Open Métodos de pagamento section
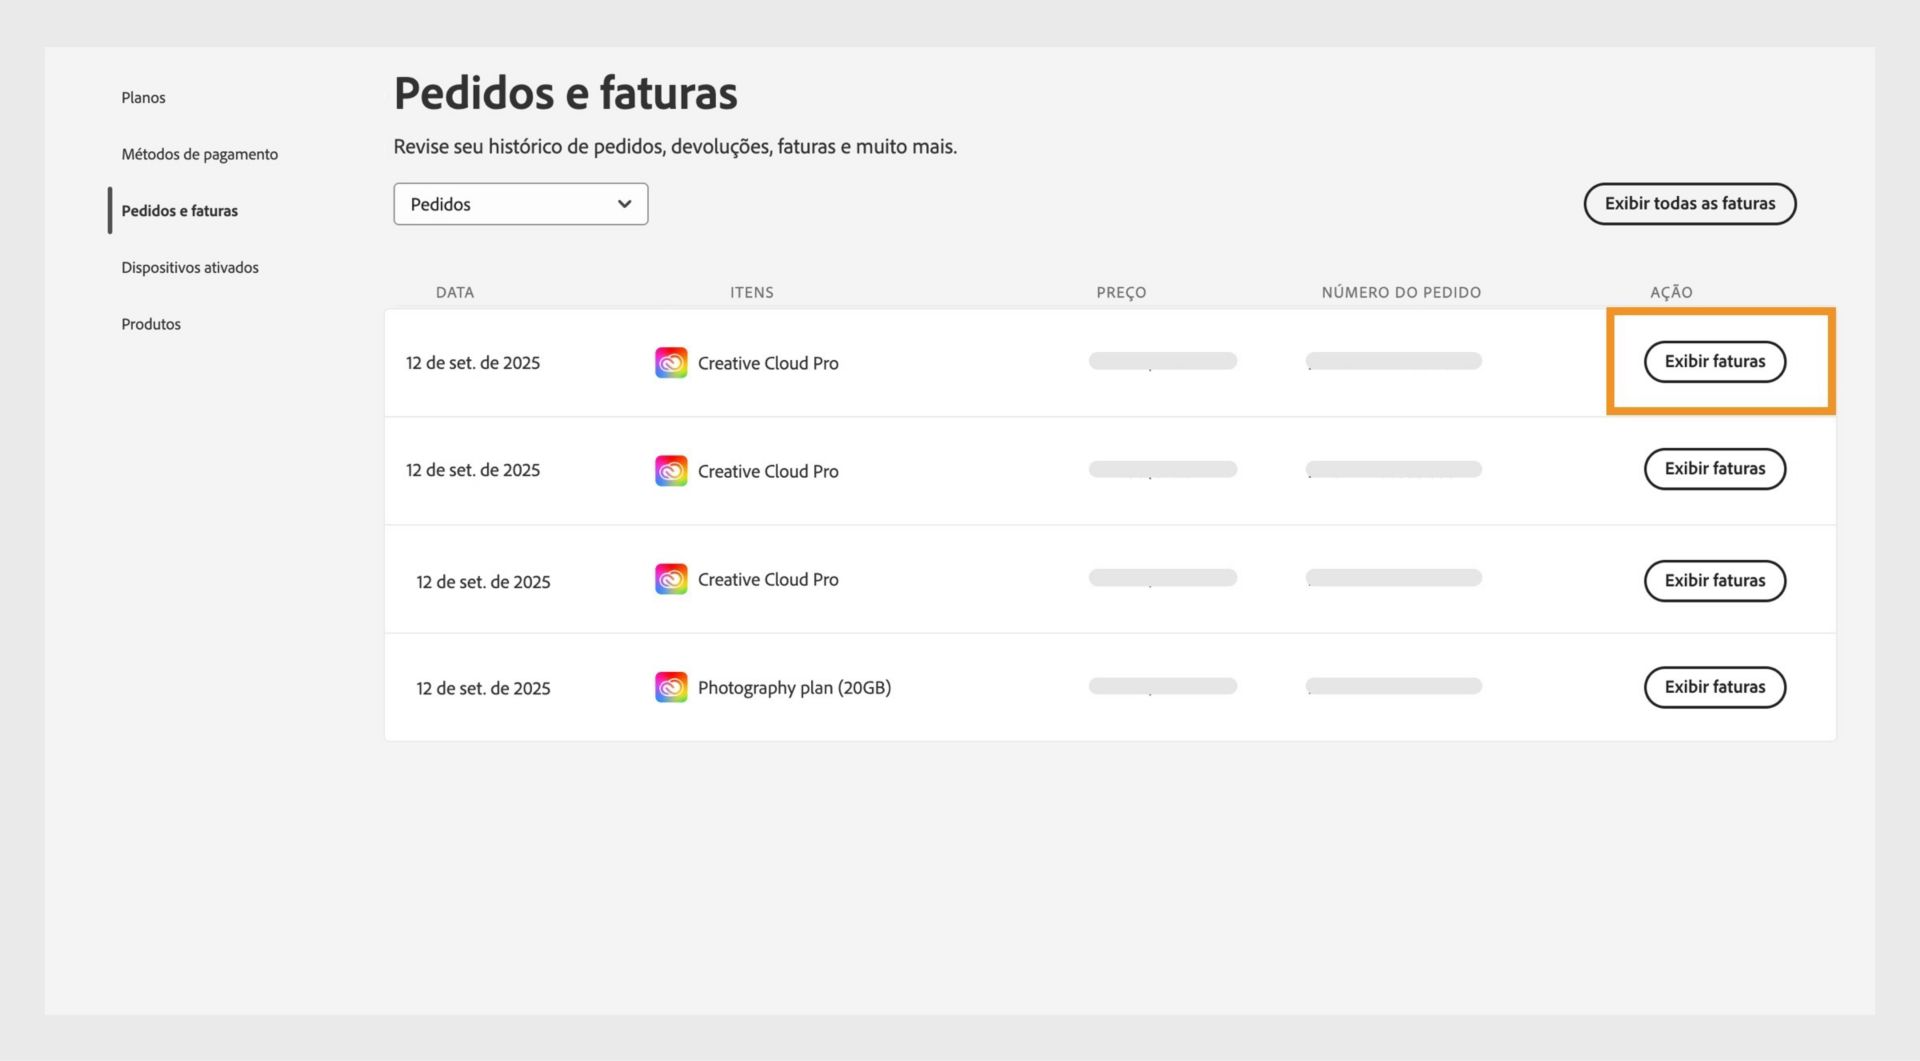Image resolution: width=1920 pixels, height=1061 pixels. tap(199, 154)
